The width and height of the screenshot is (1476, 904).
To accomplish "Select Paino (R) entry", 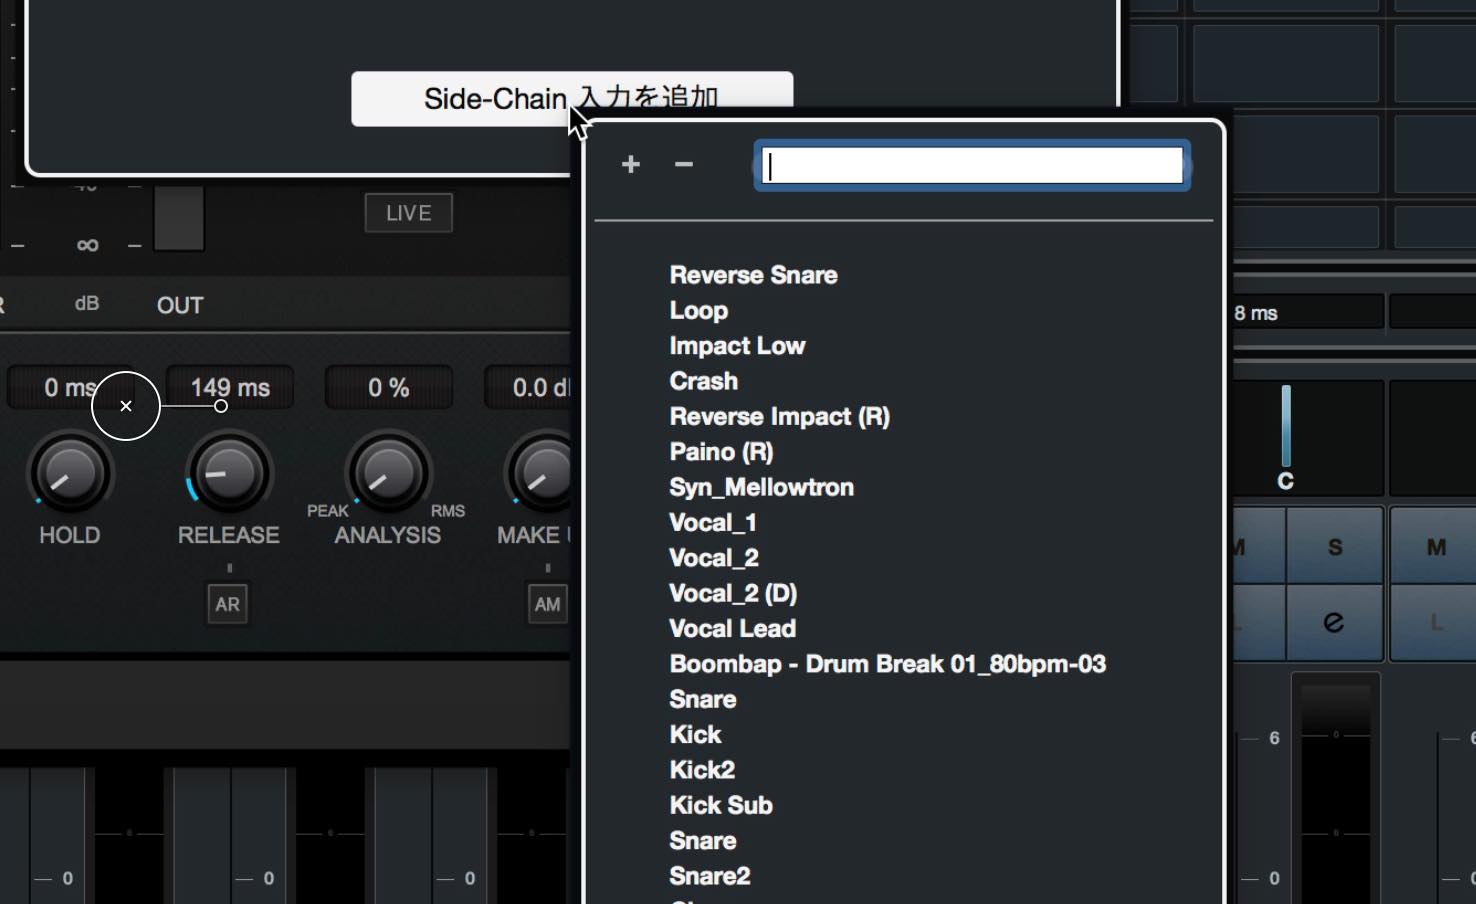I will [x=721, y=452].
